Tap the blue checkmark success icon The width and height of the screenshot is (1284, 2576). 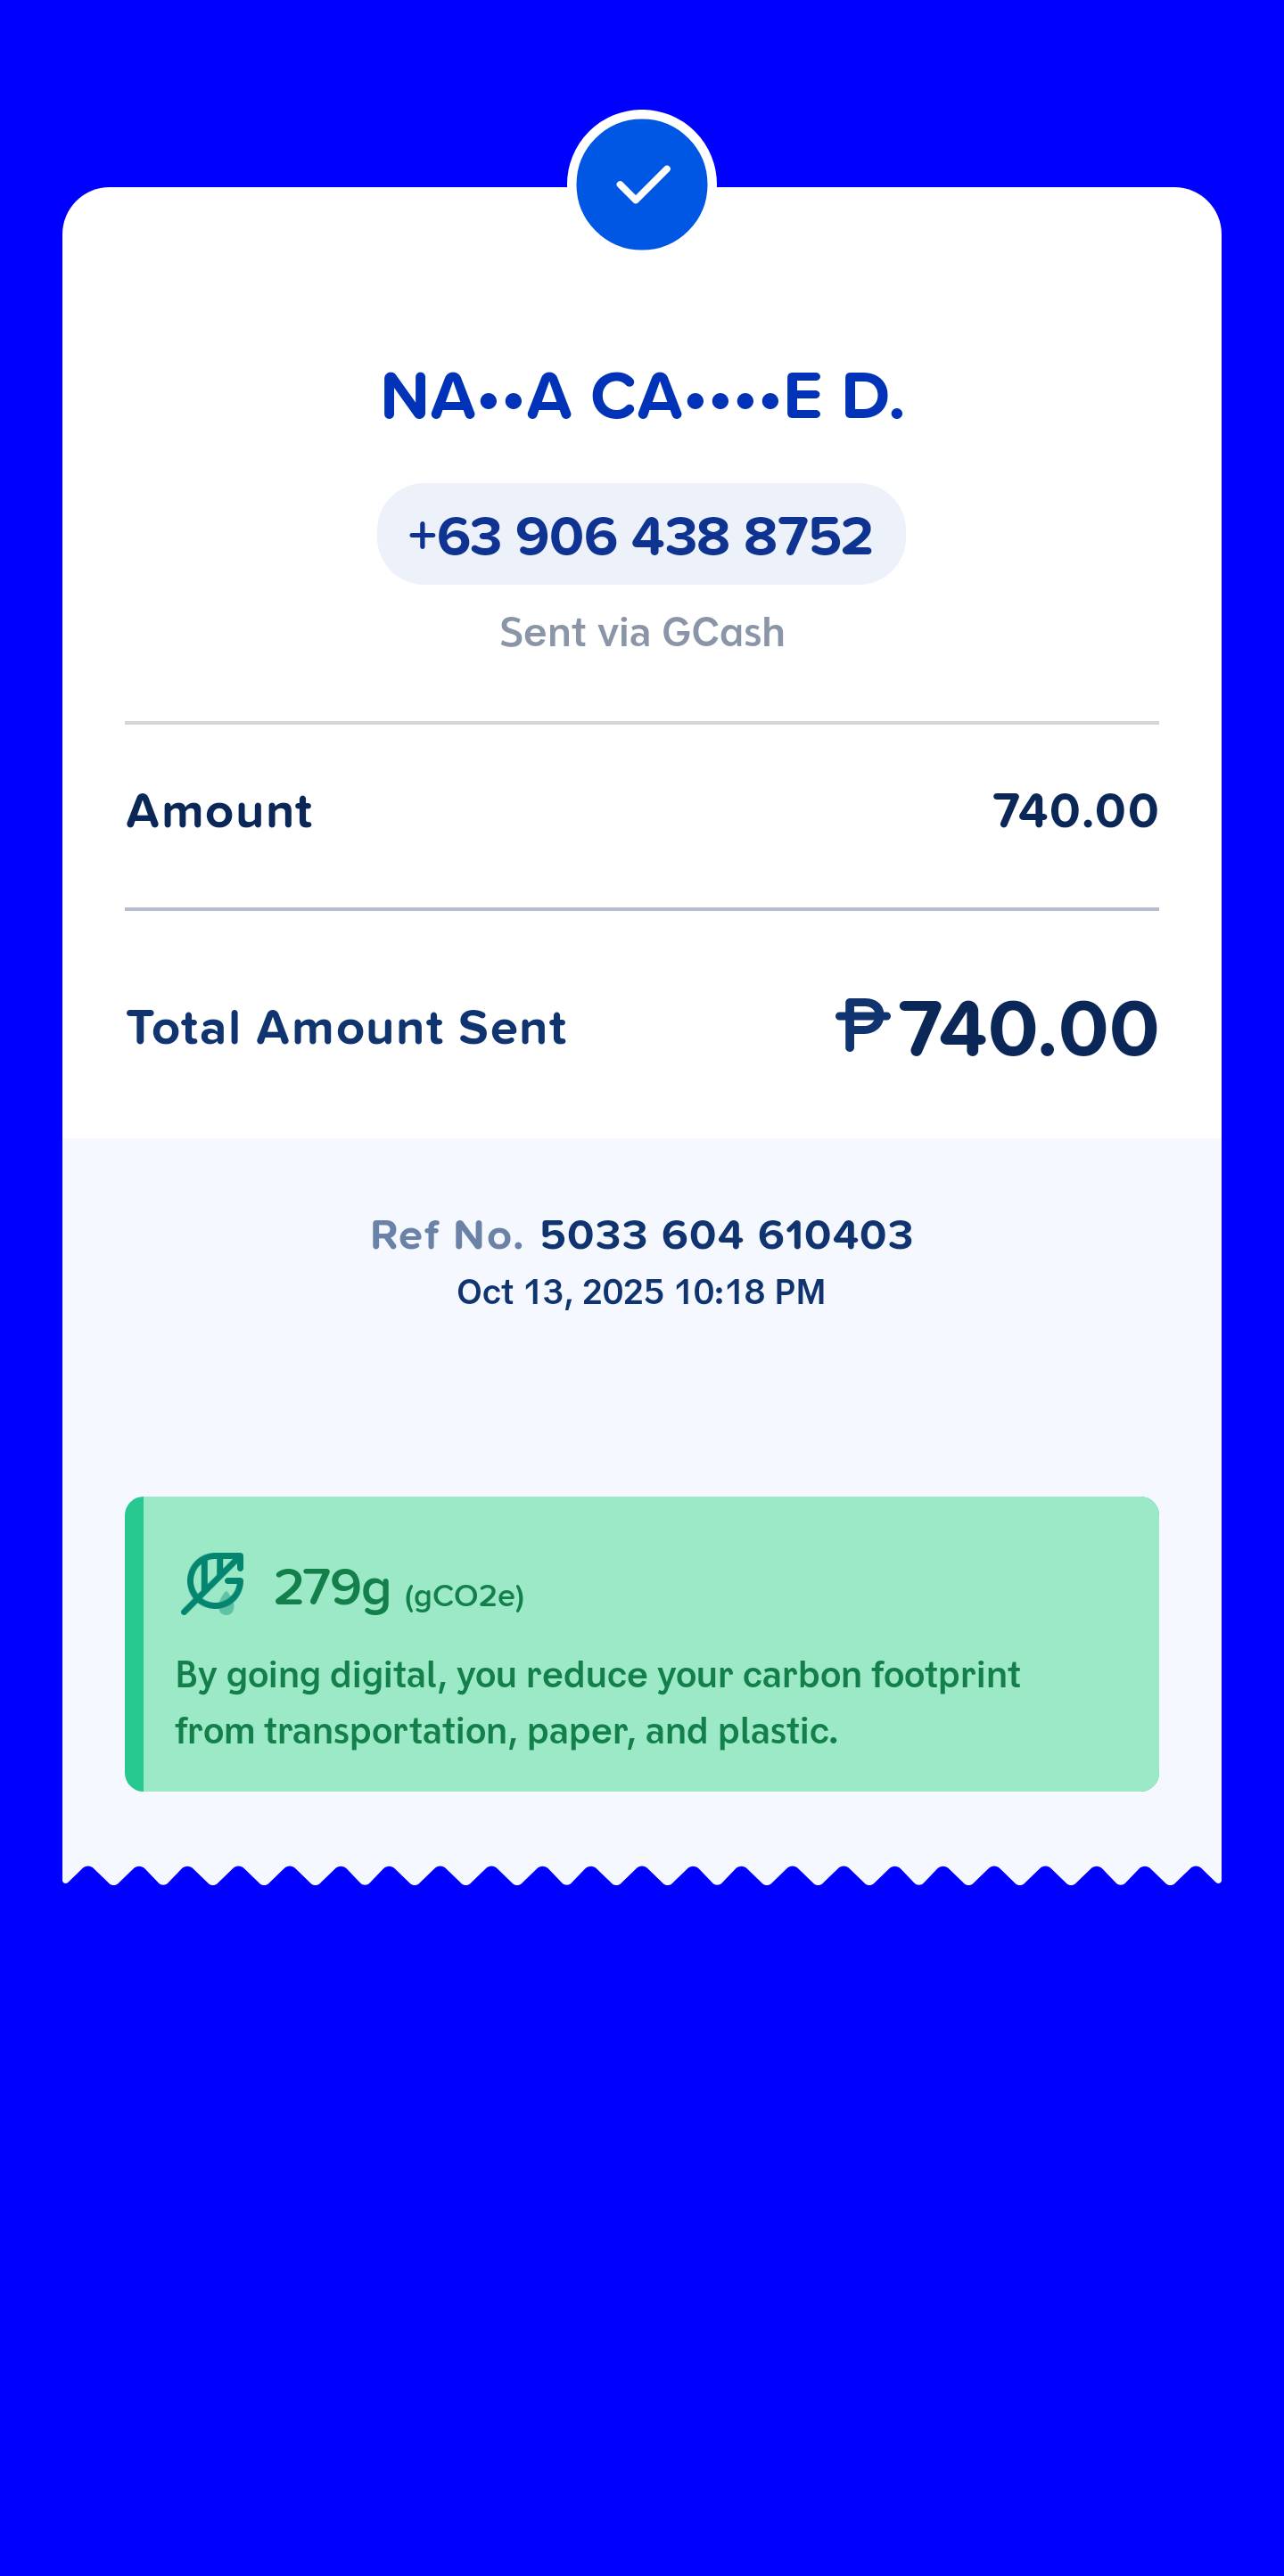[642, 185]
